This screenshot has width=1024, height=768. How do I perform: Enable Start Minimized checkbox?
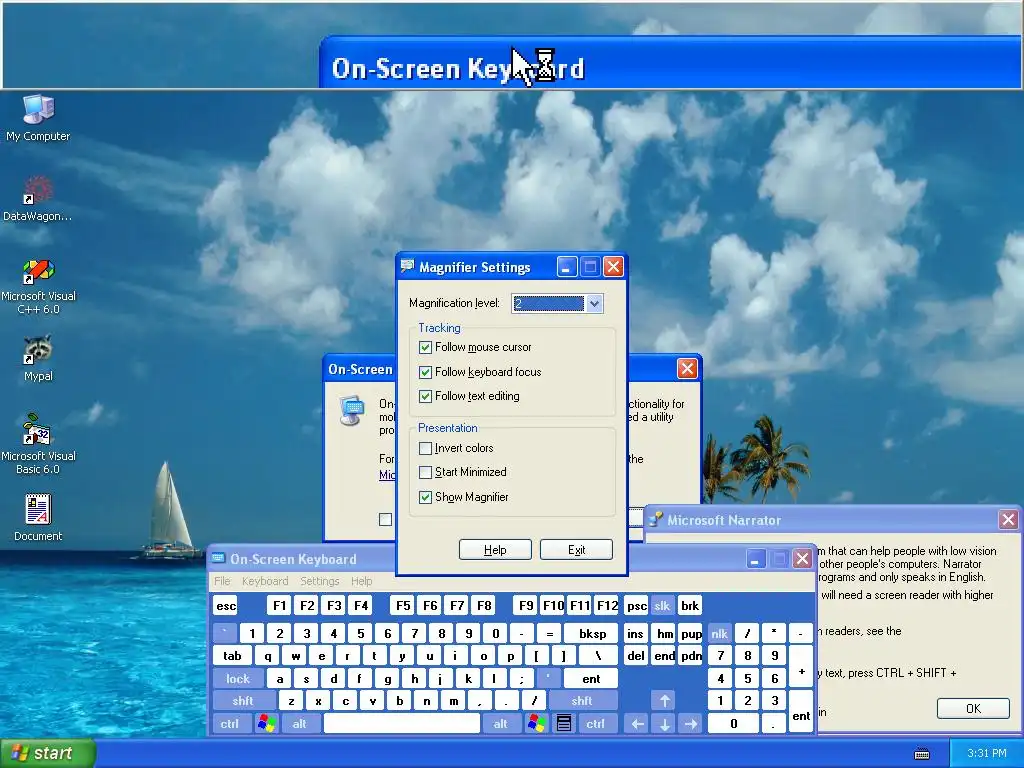tap(425, 472)
